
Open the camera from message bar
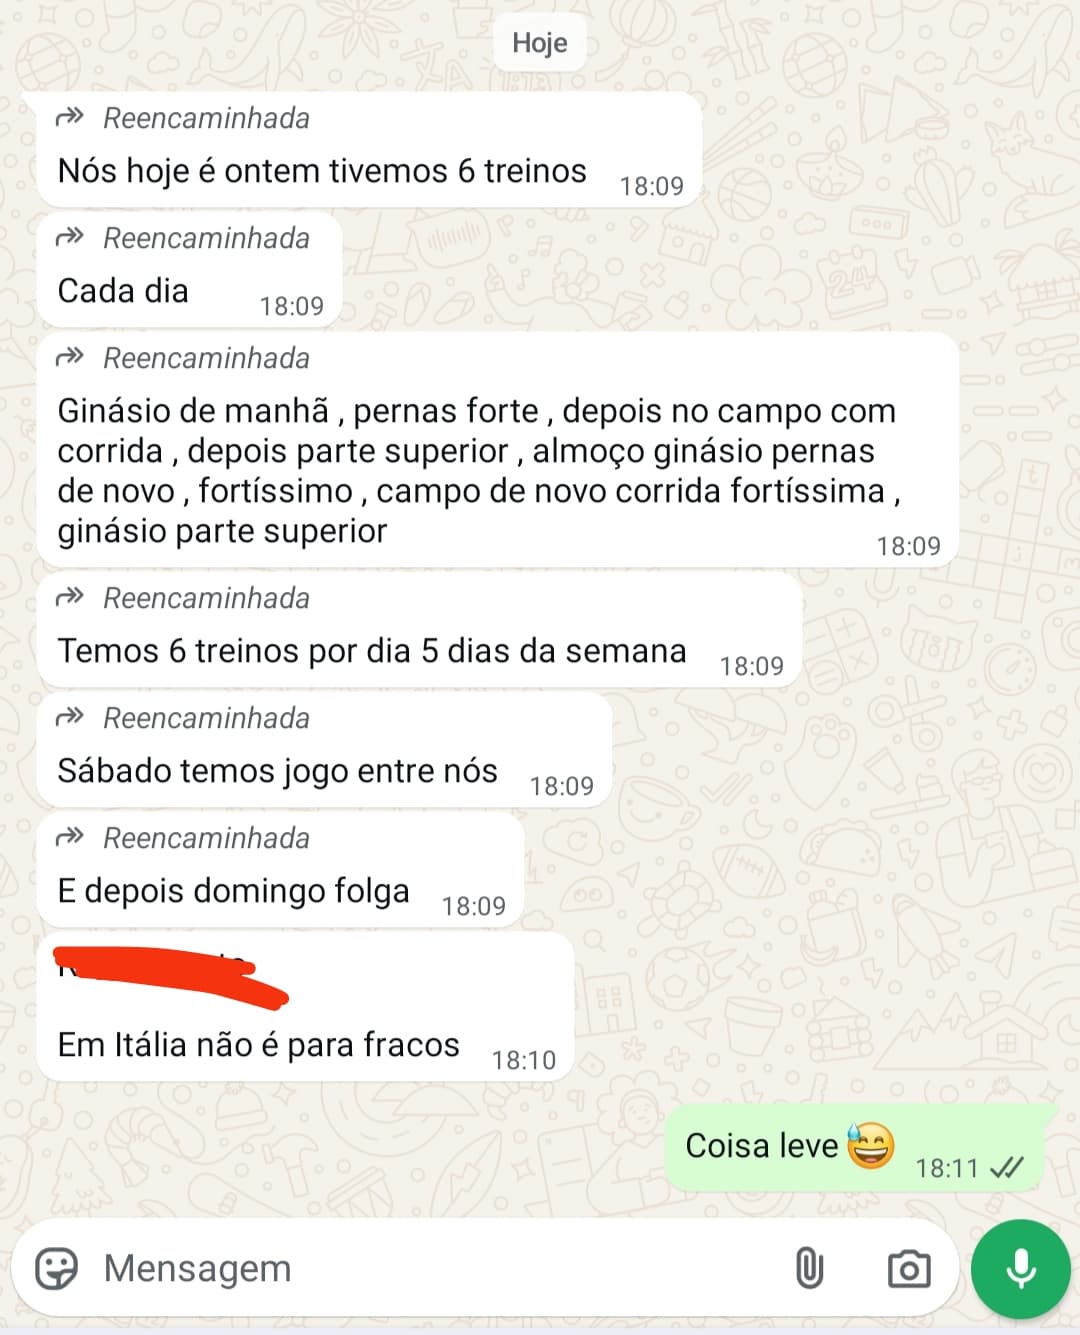[x=909, y=1269]
